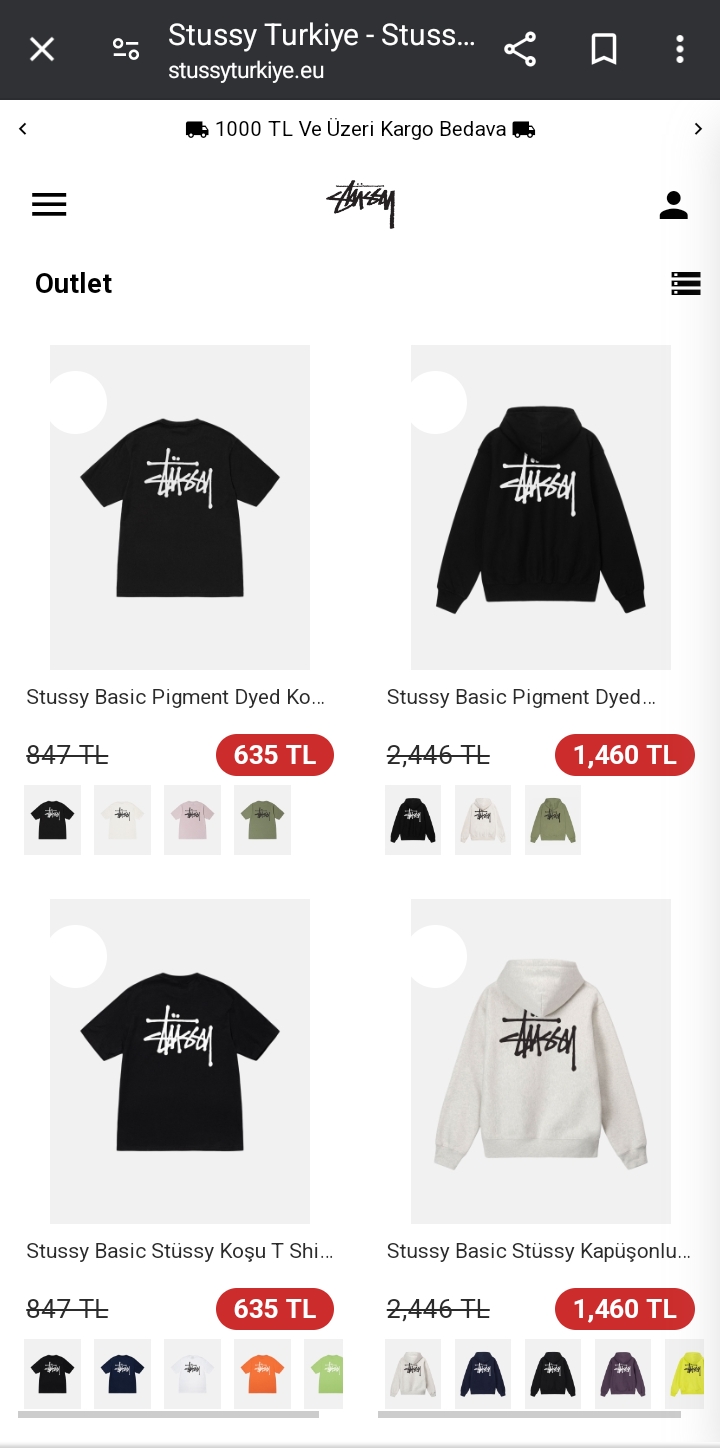Screen dimensions: 720x1448
Task: Close the browser custom tab
Action: pyautogui.click(x=42, y=49)
